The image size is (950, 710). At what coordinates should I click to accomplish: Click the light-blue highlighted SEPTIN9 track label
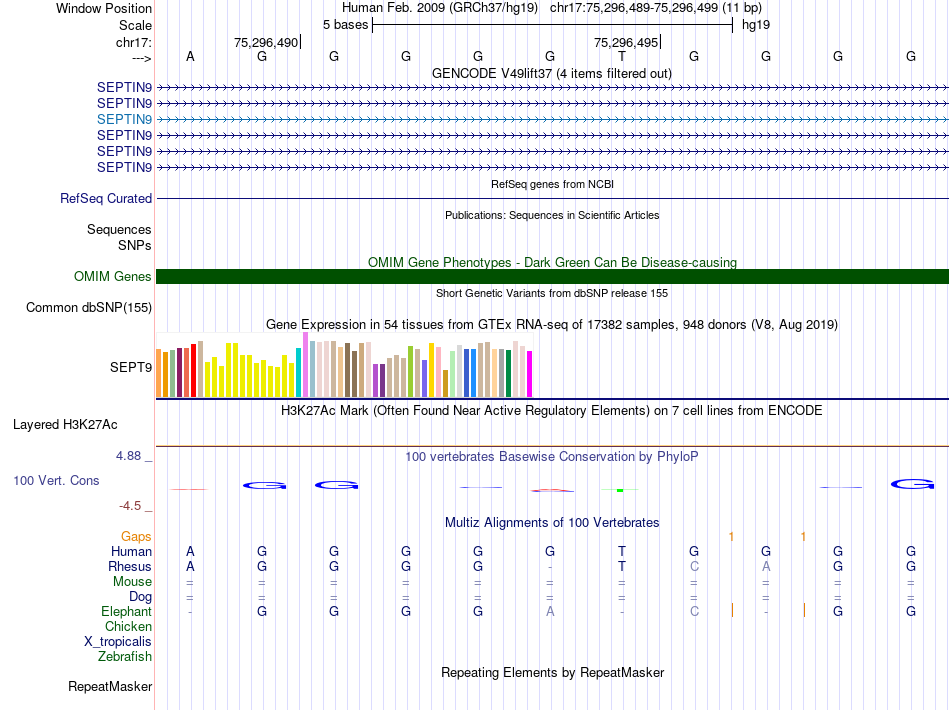(124, 119)
